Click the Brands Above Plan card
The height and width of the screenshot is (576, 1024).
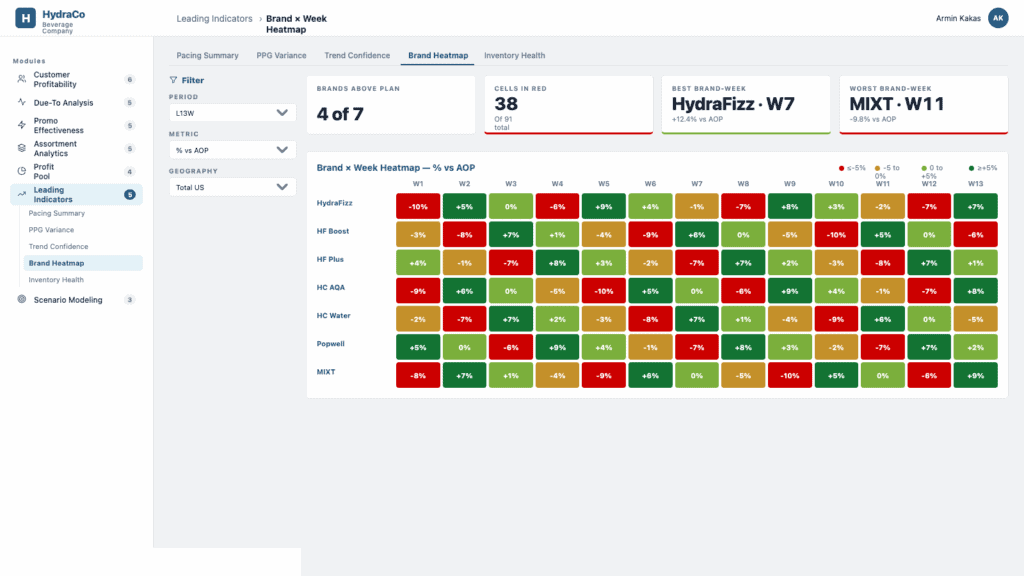click(x=391, y=104)
